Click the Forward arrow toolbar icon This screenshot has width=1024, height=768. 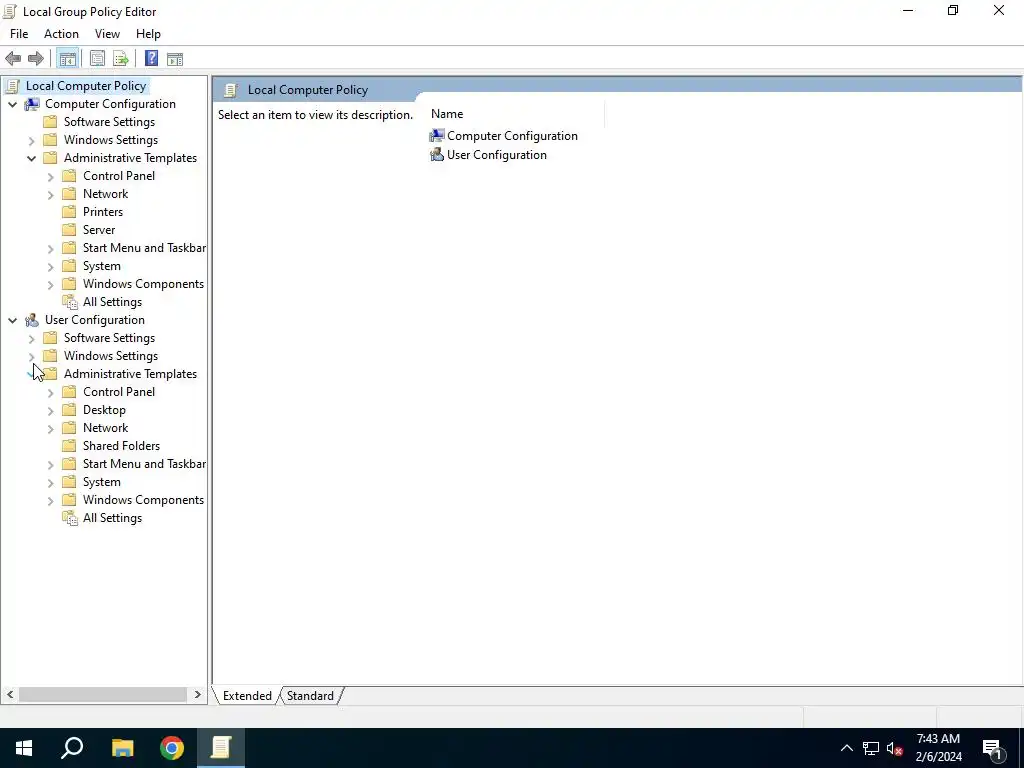pyautogui.click(x=36, y=59)
